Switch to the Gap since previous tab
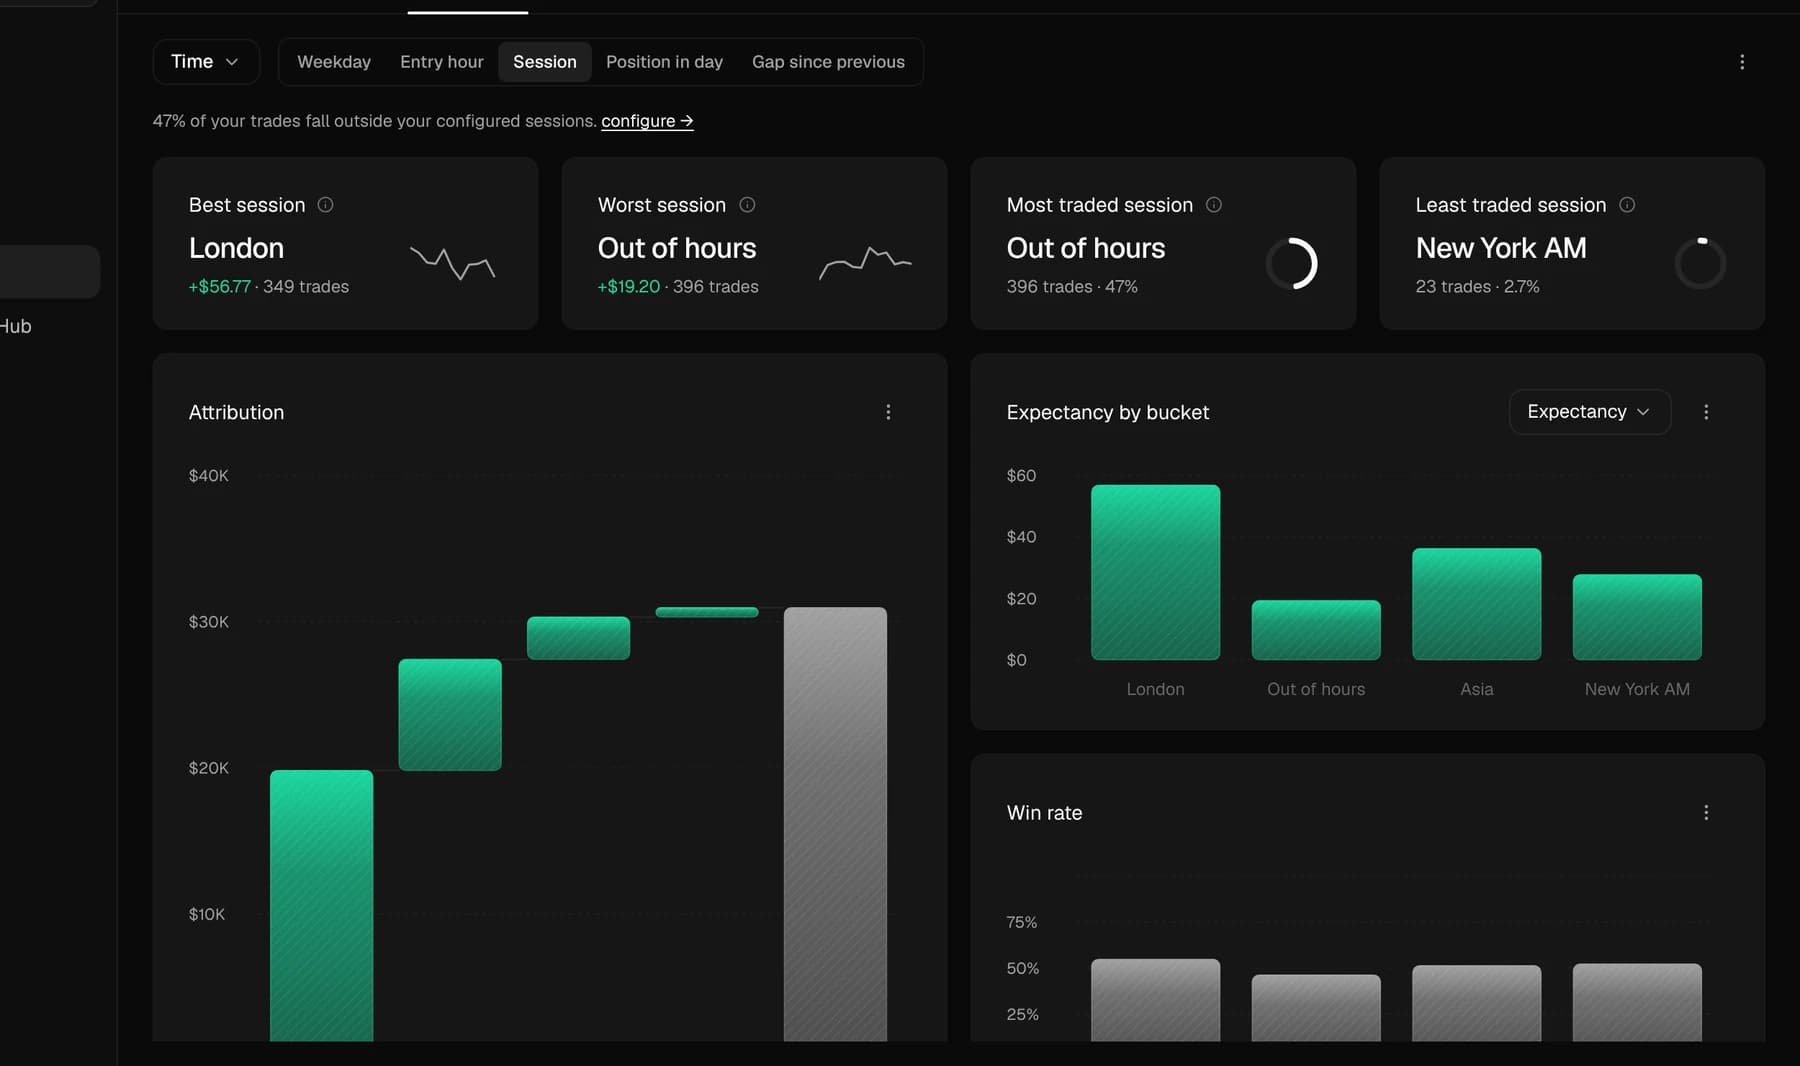 coord(828,62)
